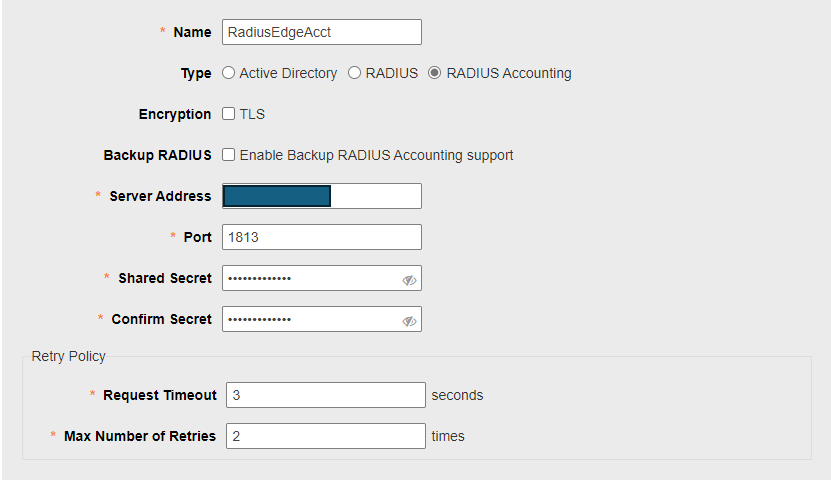831x480 pixels.
Task: Click the TLS label text
Action: [252, 114]
